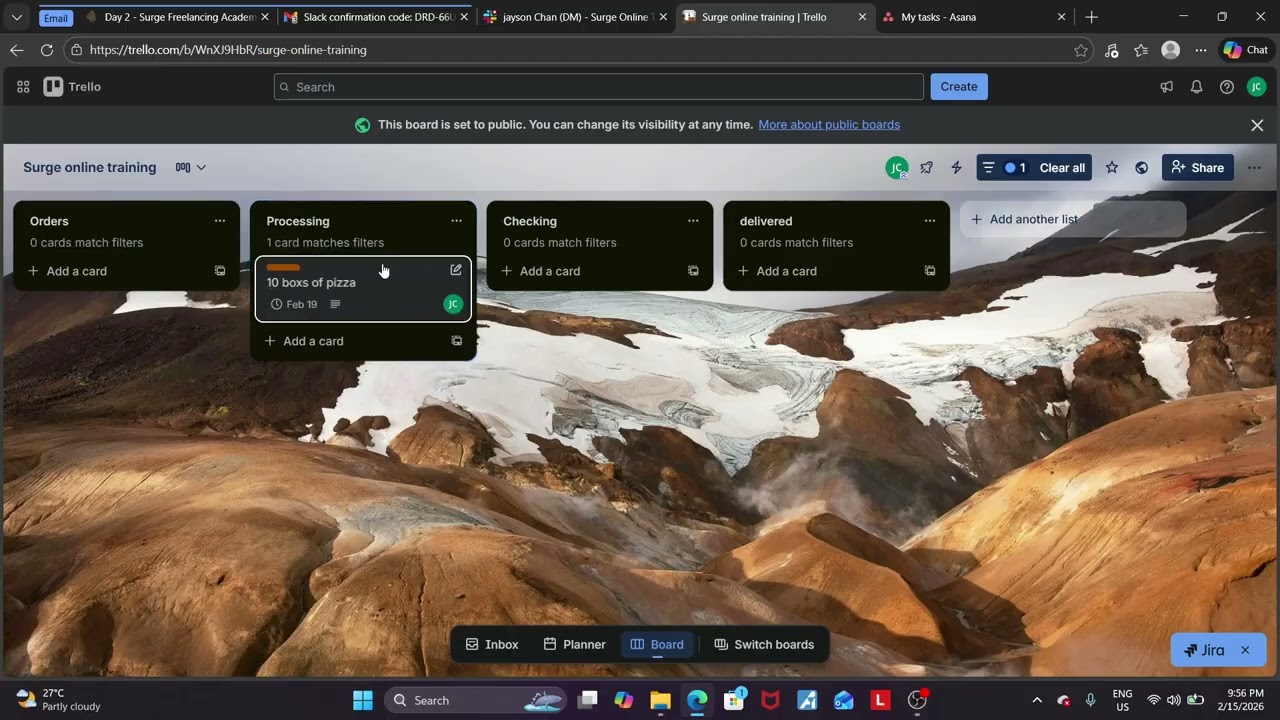Click the Trello logo home icon
The image size is (1280, 720).
click(x=72, y=87)
